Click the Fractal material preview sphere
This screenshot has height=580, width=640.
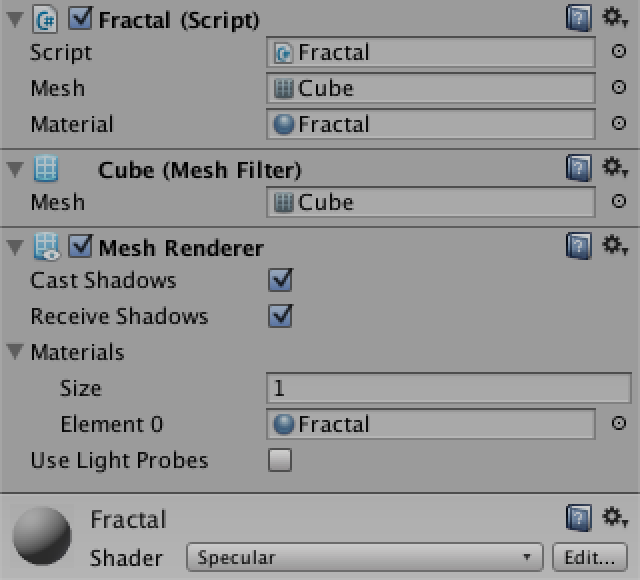(x=42, y=536)
